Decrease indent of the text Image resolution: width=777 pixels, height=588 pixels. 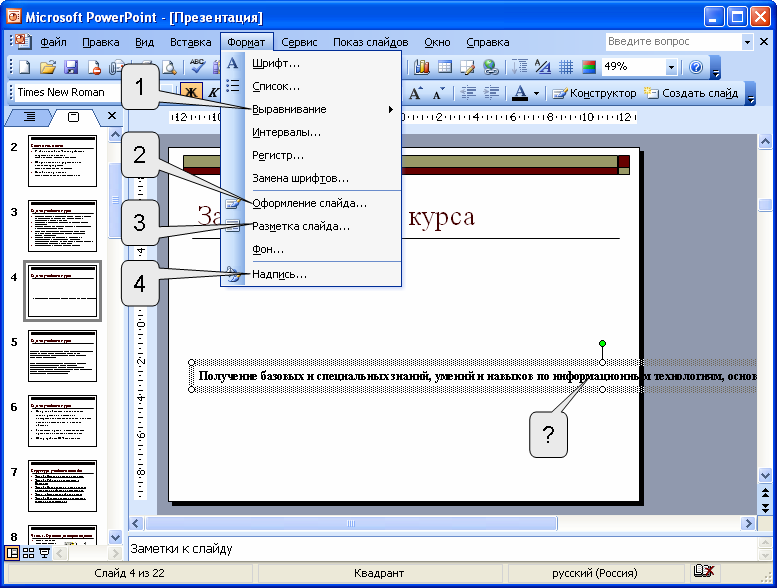pyautogui.click(x=468, y=93)
